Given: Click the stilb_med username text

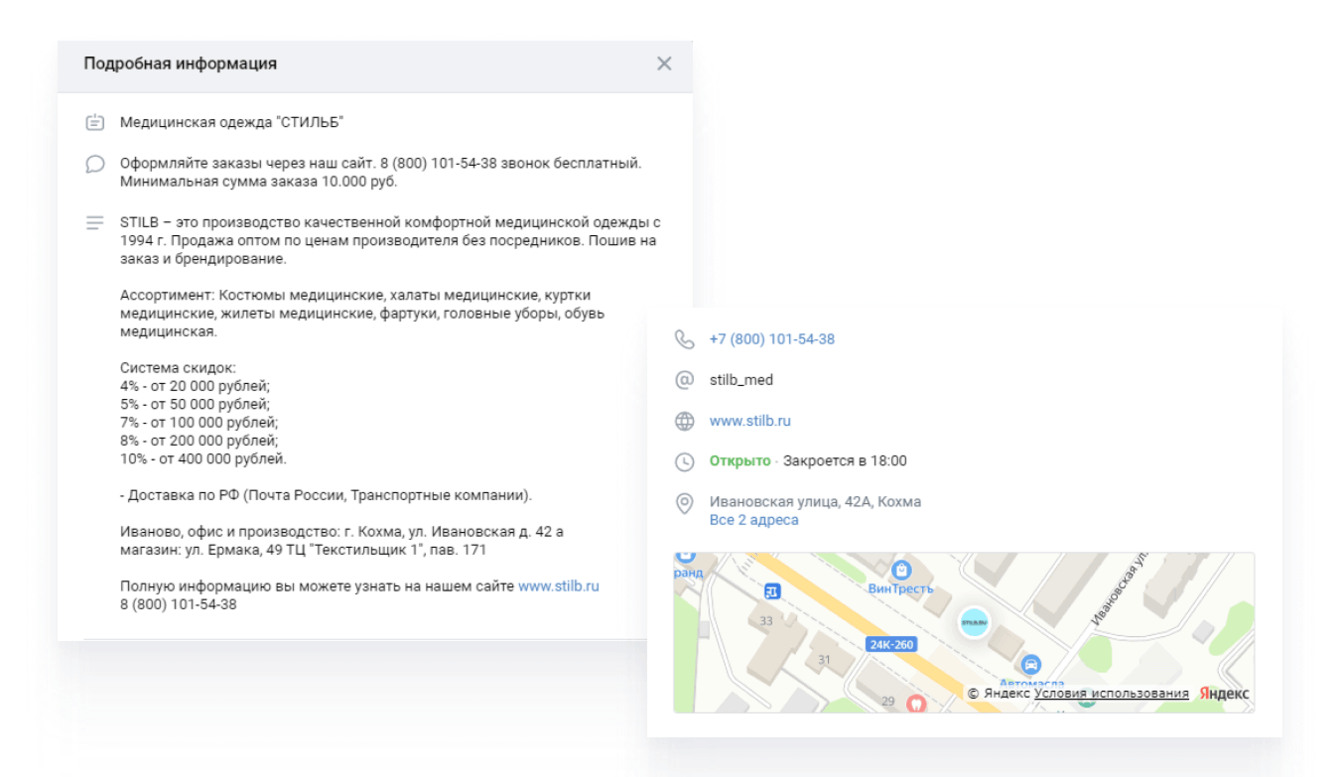Looking at the screenshot, I should click(741, 380).
